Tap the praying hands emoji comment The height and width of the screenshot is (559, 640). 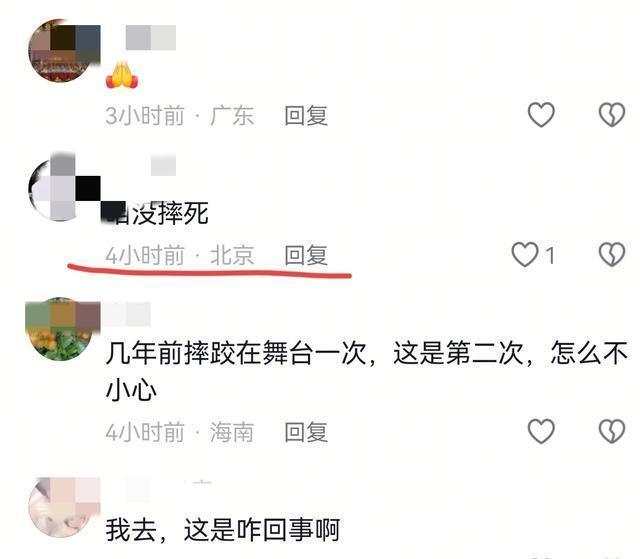click(122, 74)
